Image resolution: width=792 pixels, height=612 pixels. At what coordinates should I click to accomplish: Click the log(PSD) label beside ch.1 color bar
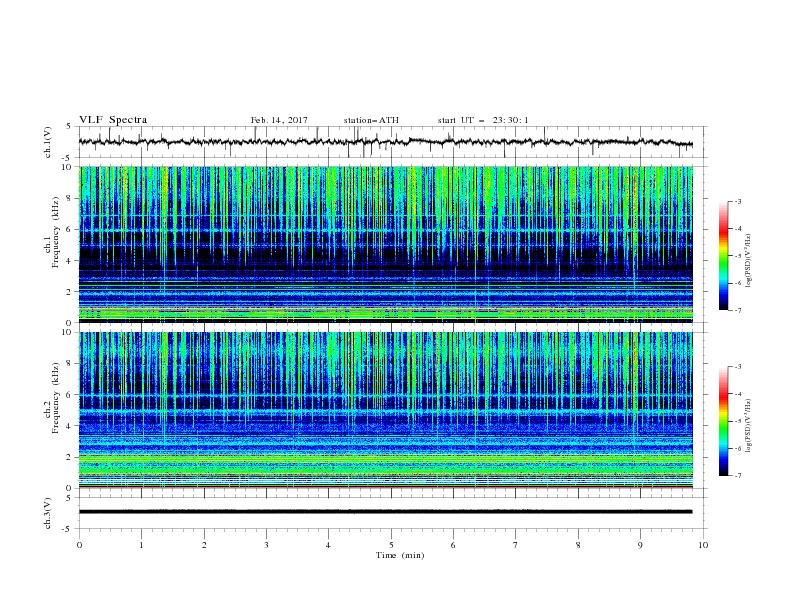[748, 261]
